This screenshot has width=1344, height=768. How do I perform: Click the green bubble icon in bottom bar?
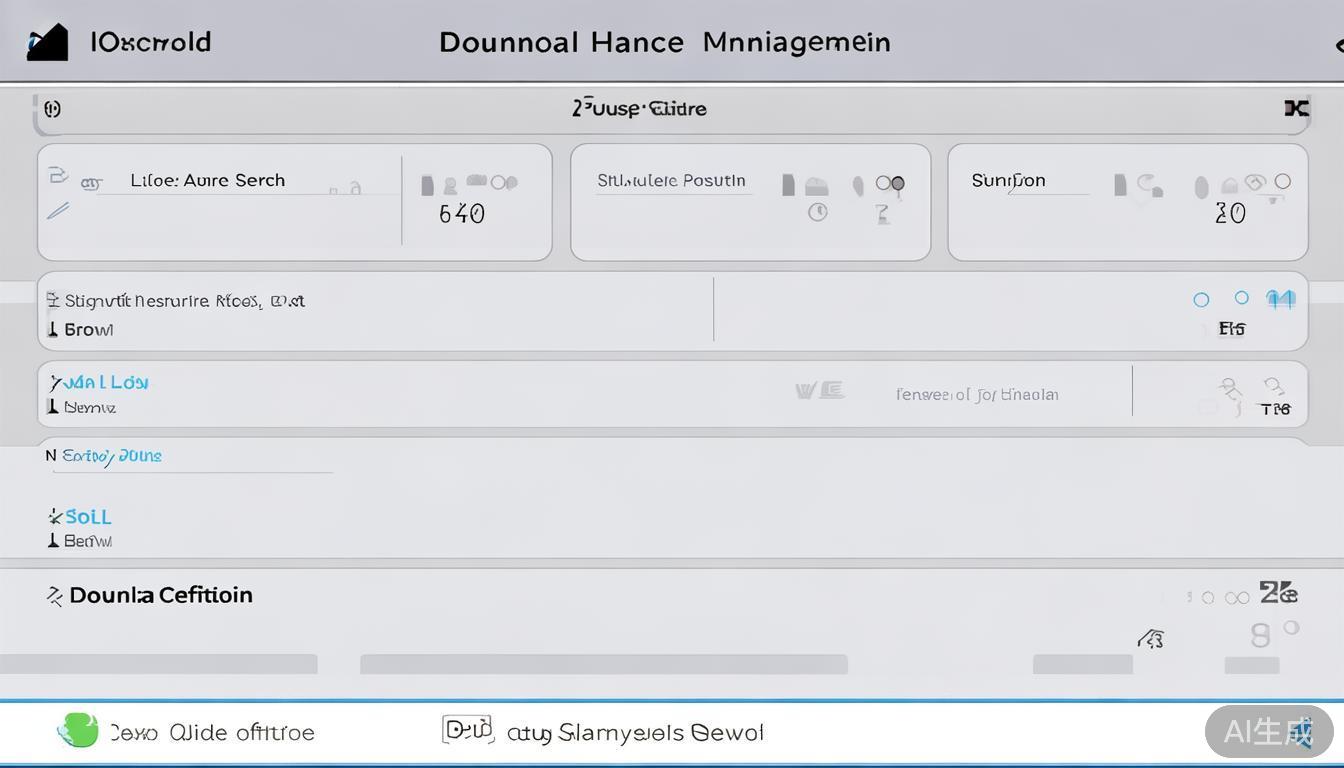pyautogui.click(x=78, y=731)
